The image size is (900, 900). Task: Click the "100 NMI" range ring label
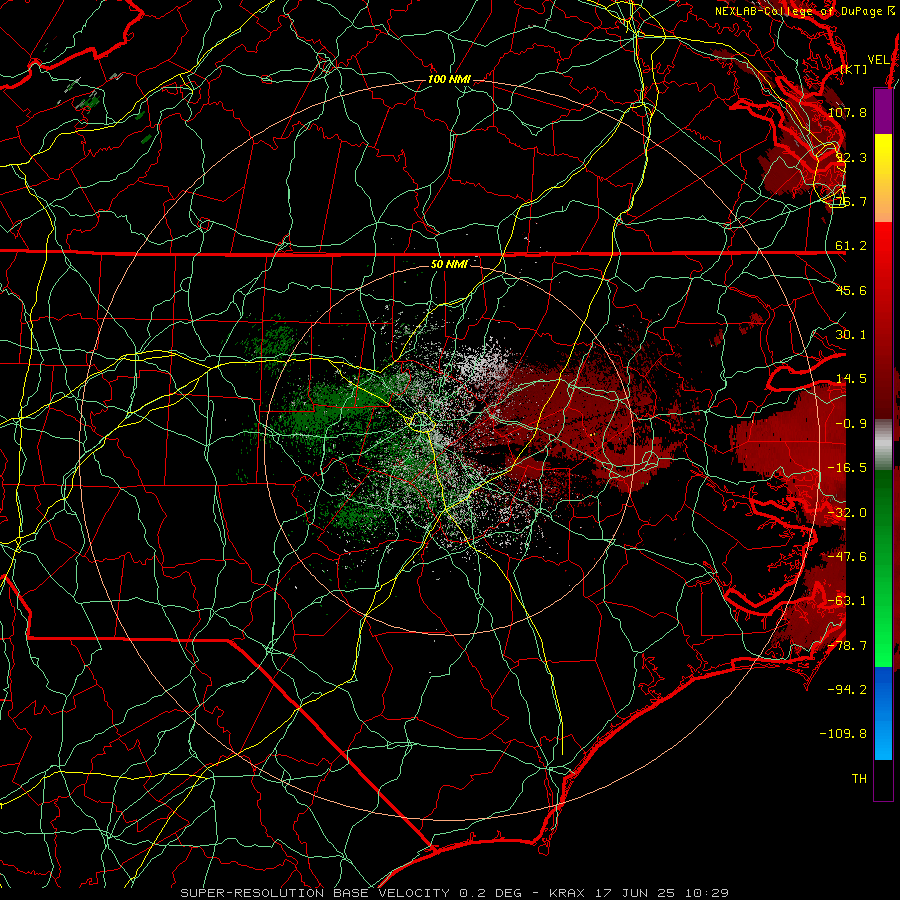pos(449,79)
